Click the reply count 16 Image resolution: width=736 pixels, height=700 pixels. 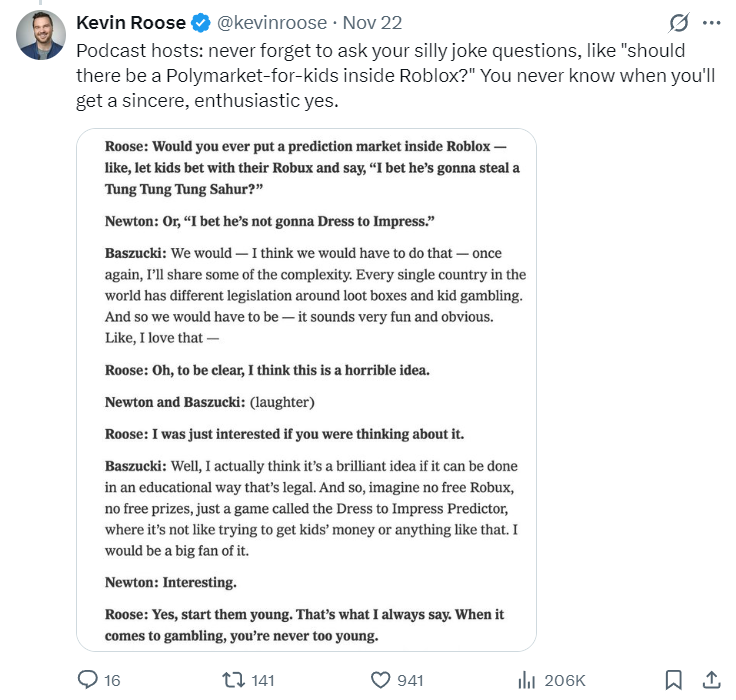[x=112, y=680]
